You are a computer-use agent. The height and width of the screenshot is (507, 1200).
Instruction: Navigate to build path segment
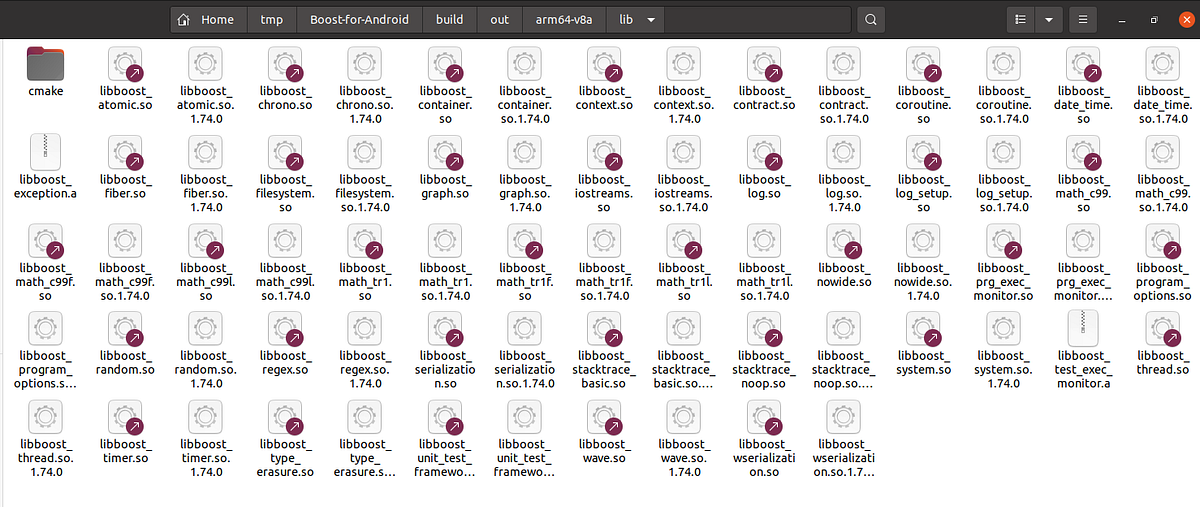449,19
